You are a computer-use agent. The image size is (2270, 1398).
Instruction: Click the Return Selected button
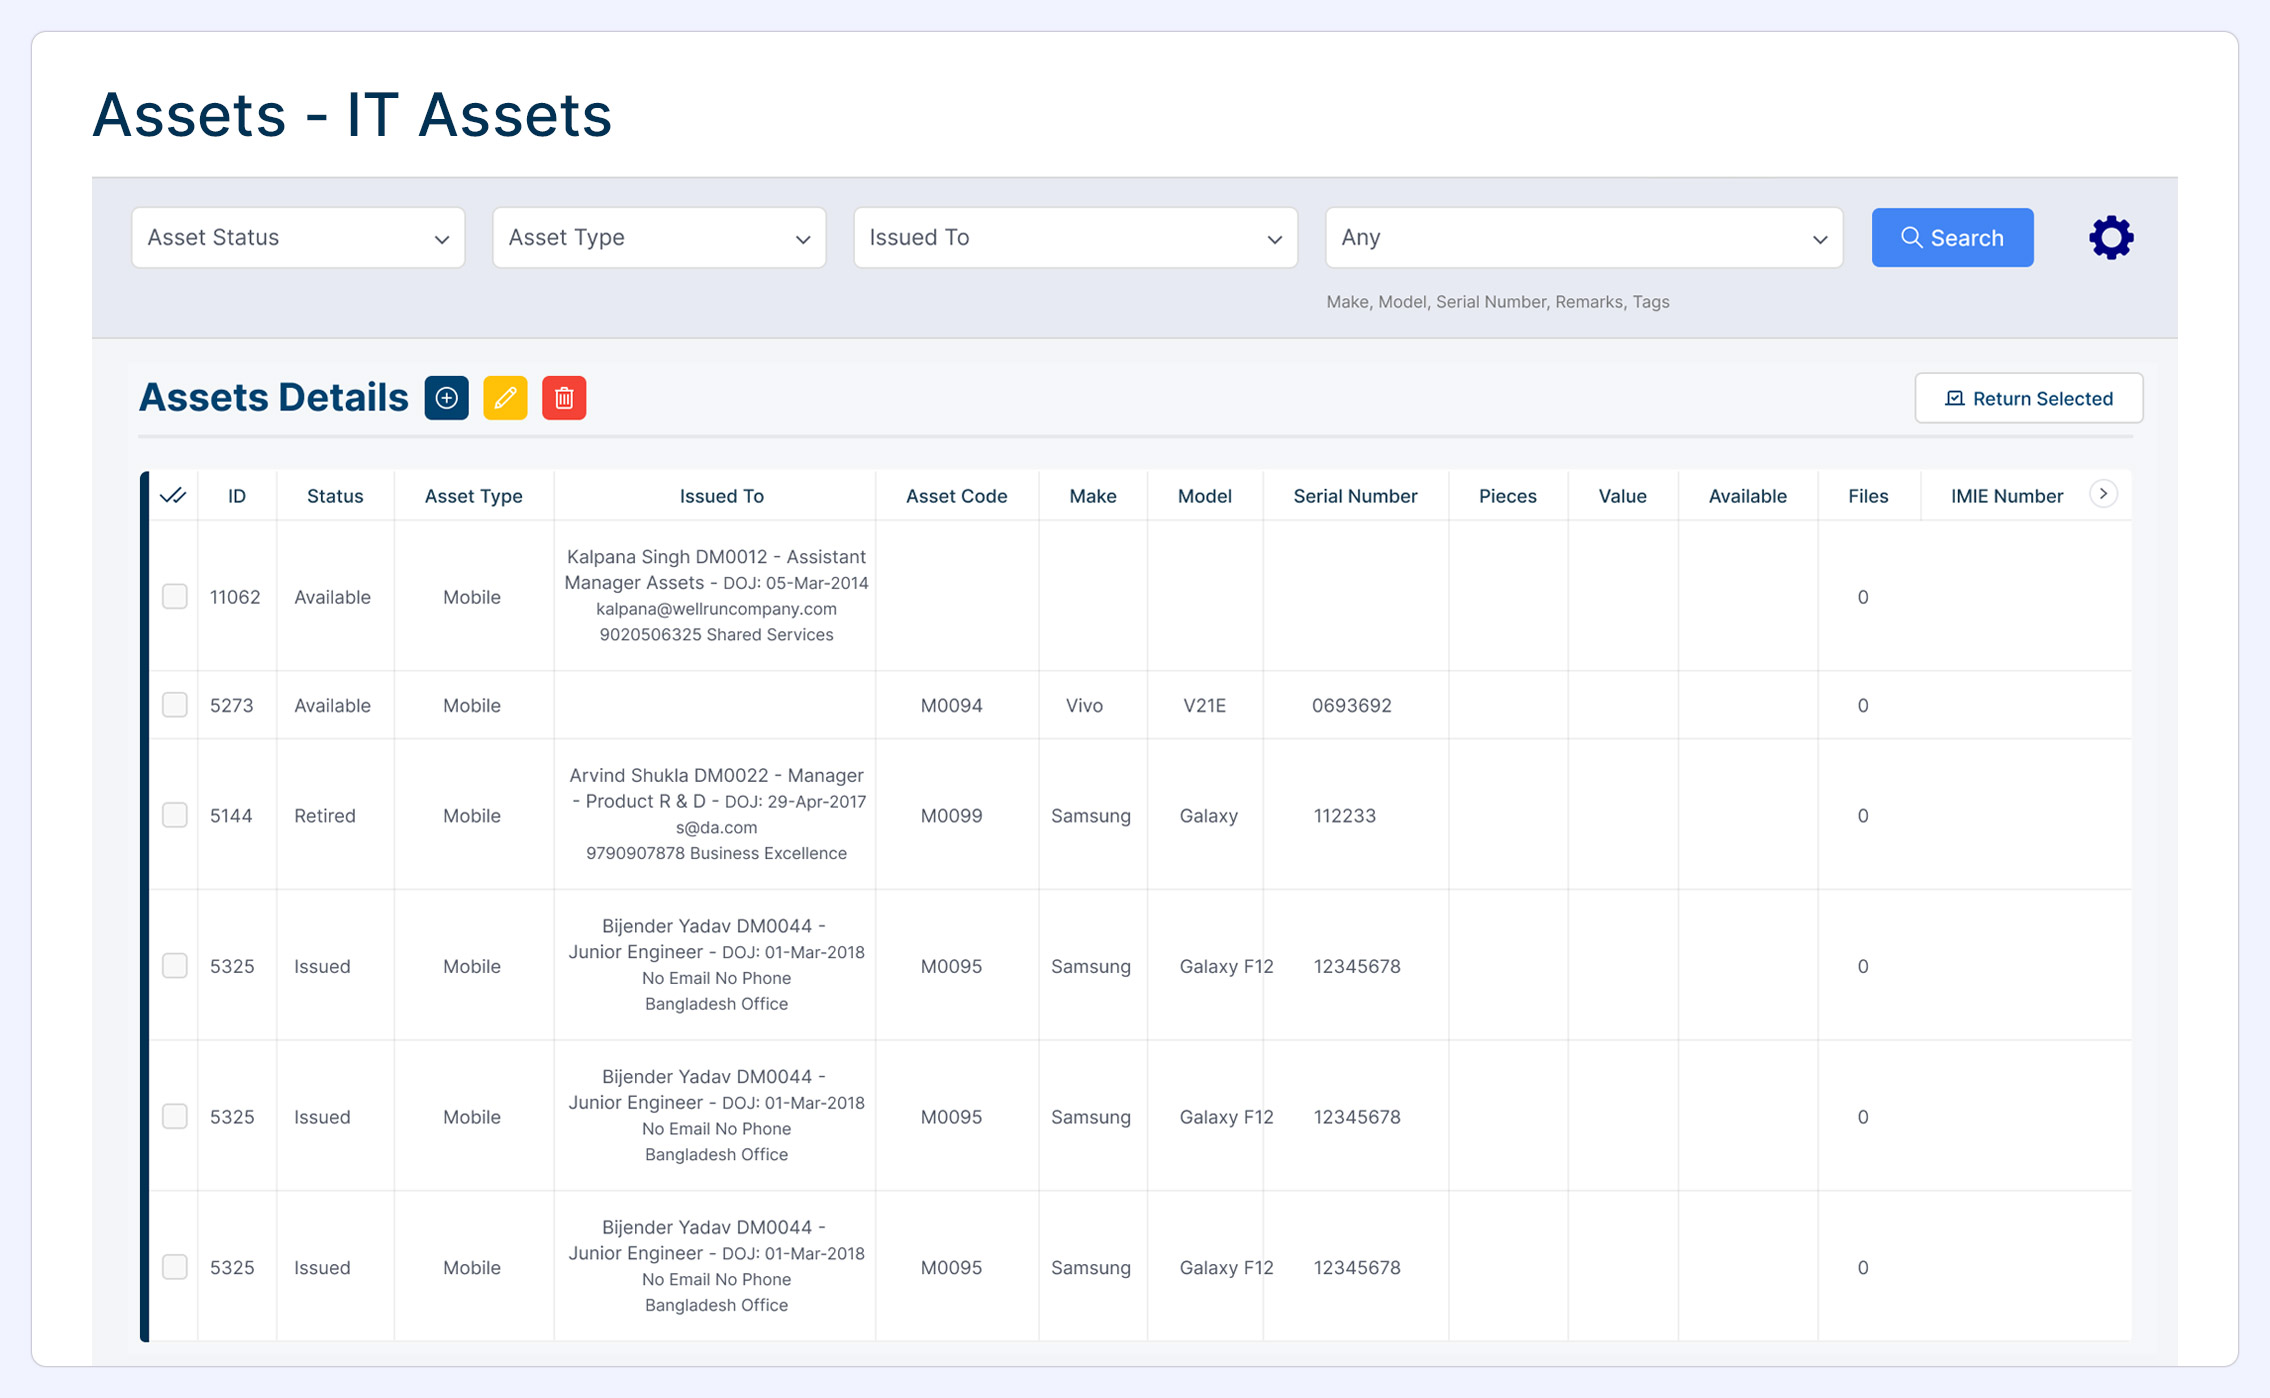coord(2028,398)
